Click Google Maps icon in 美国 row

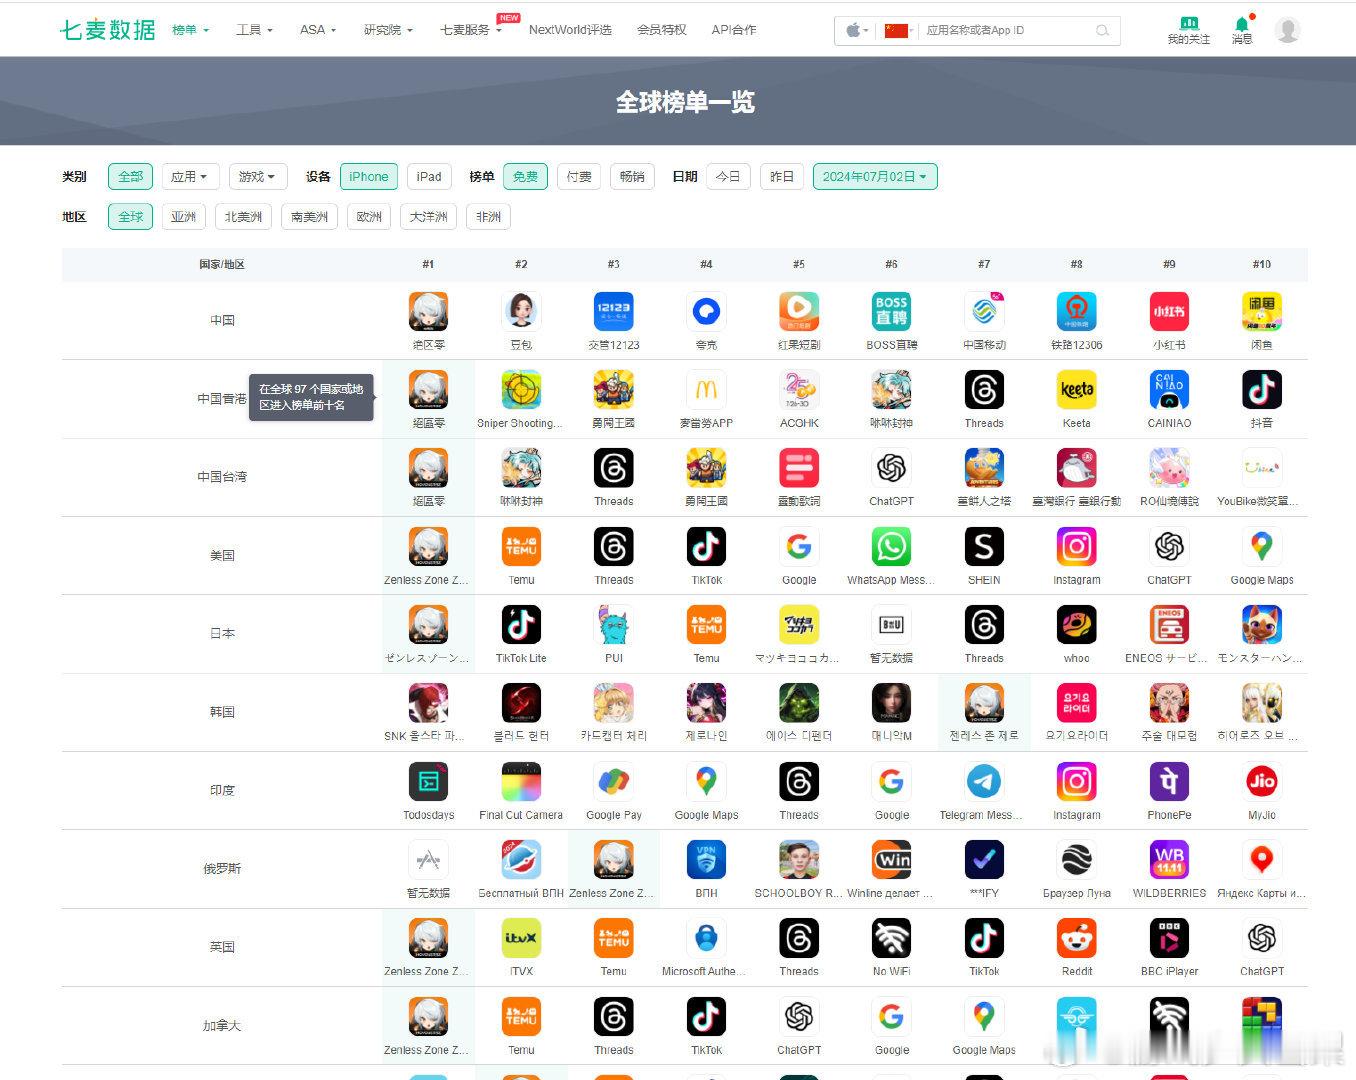coord(1262,547)
